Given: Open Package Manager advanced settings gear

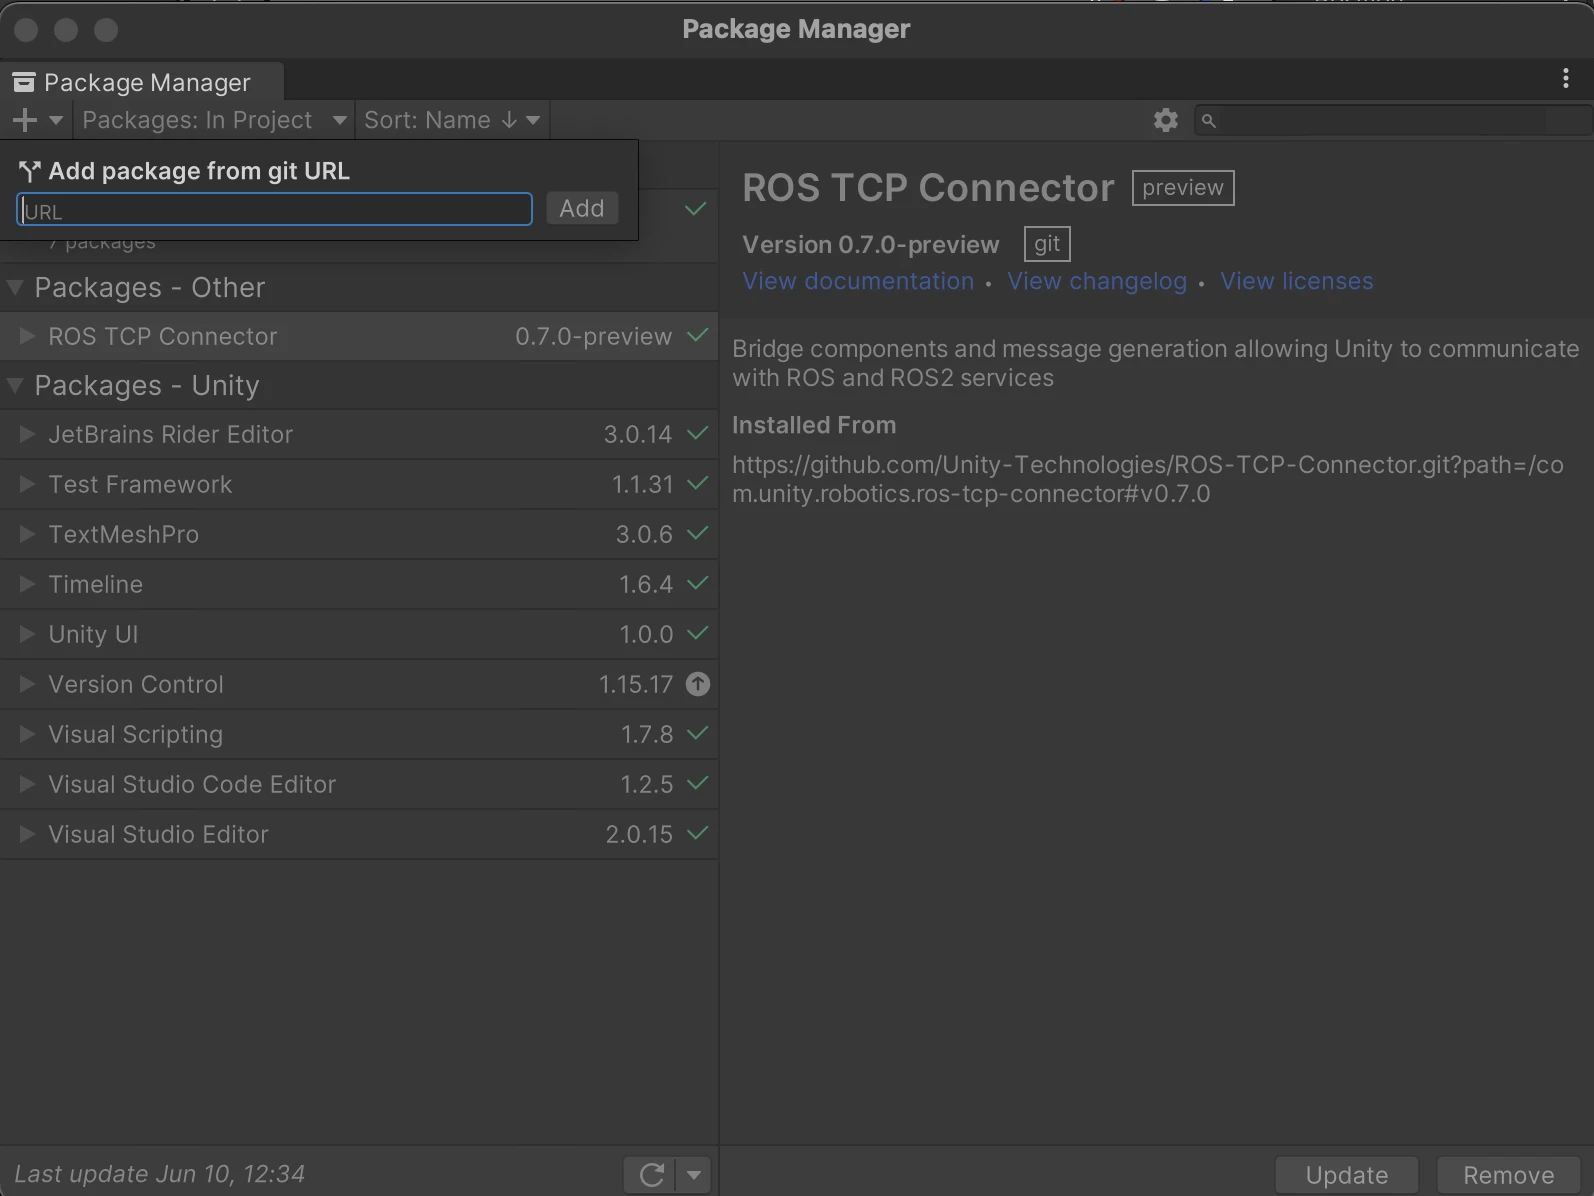Looking at the screenshot, I should click(1166, 120).
